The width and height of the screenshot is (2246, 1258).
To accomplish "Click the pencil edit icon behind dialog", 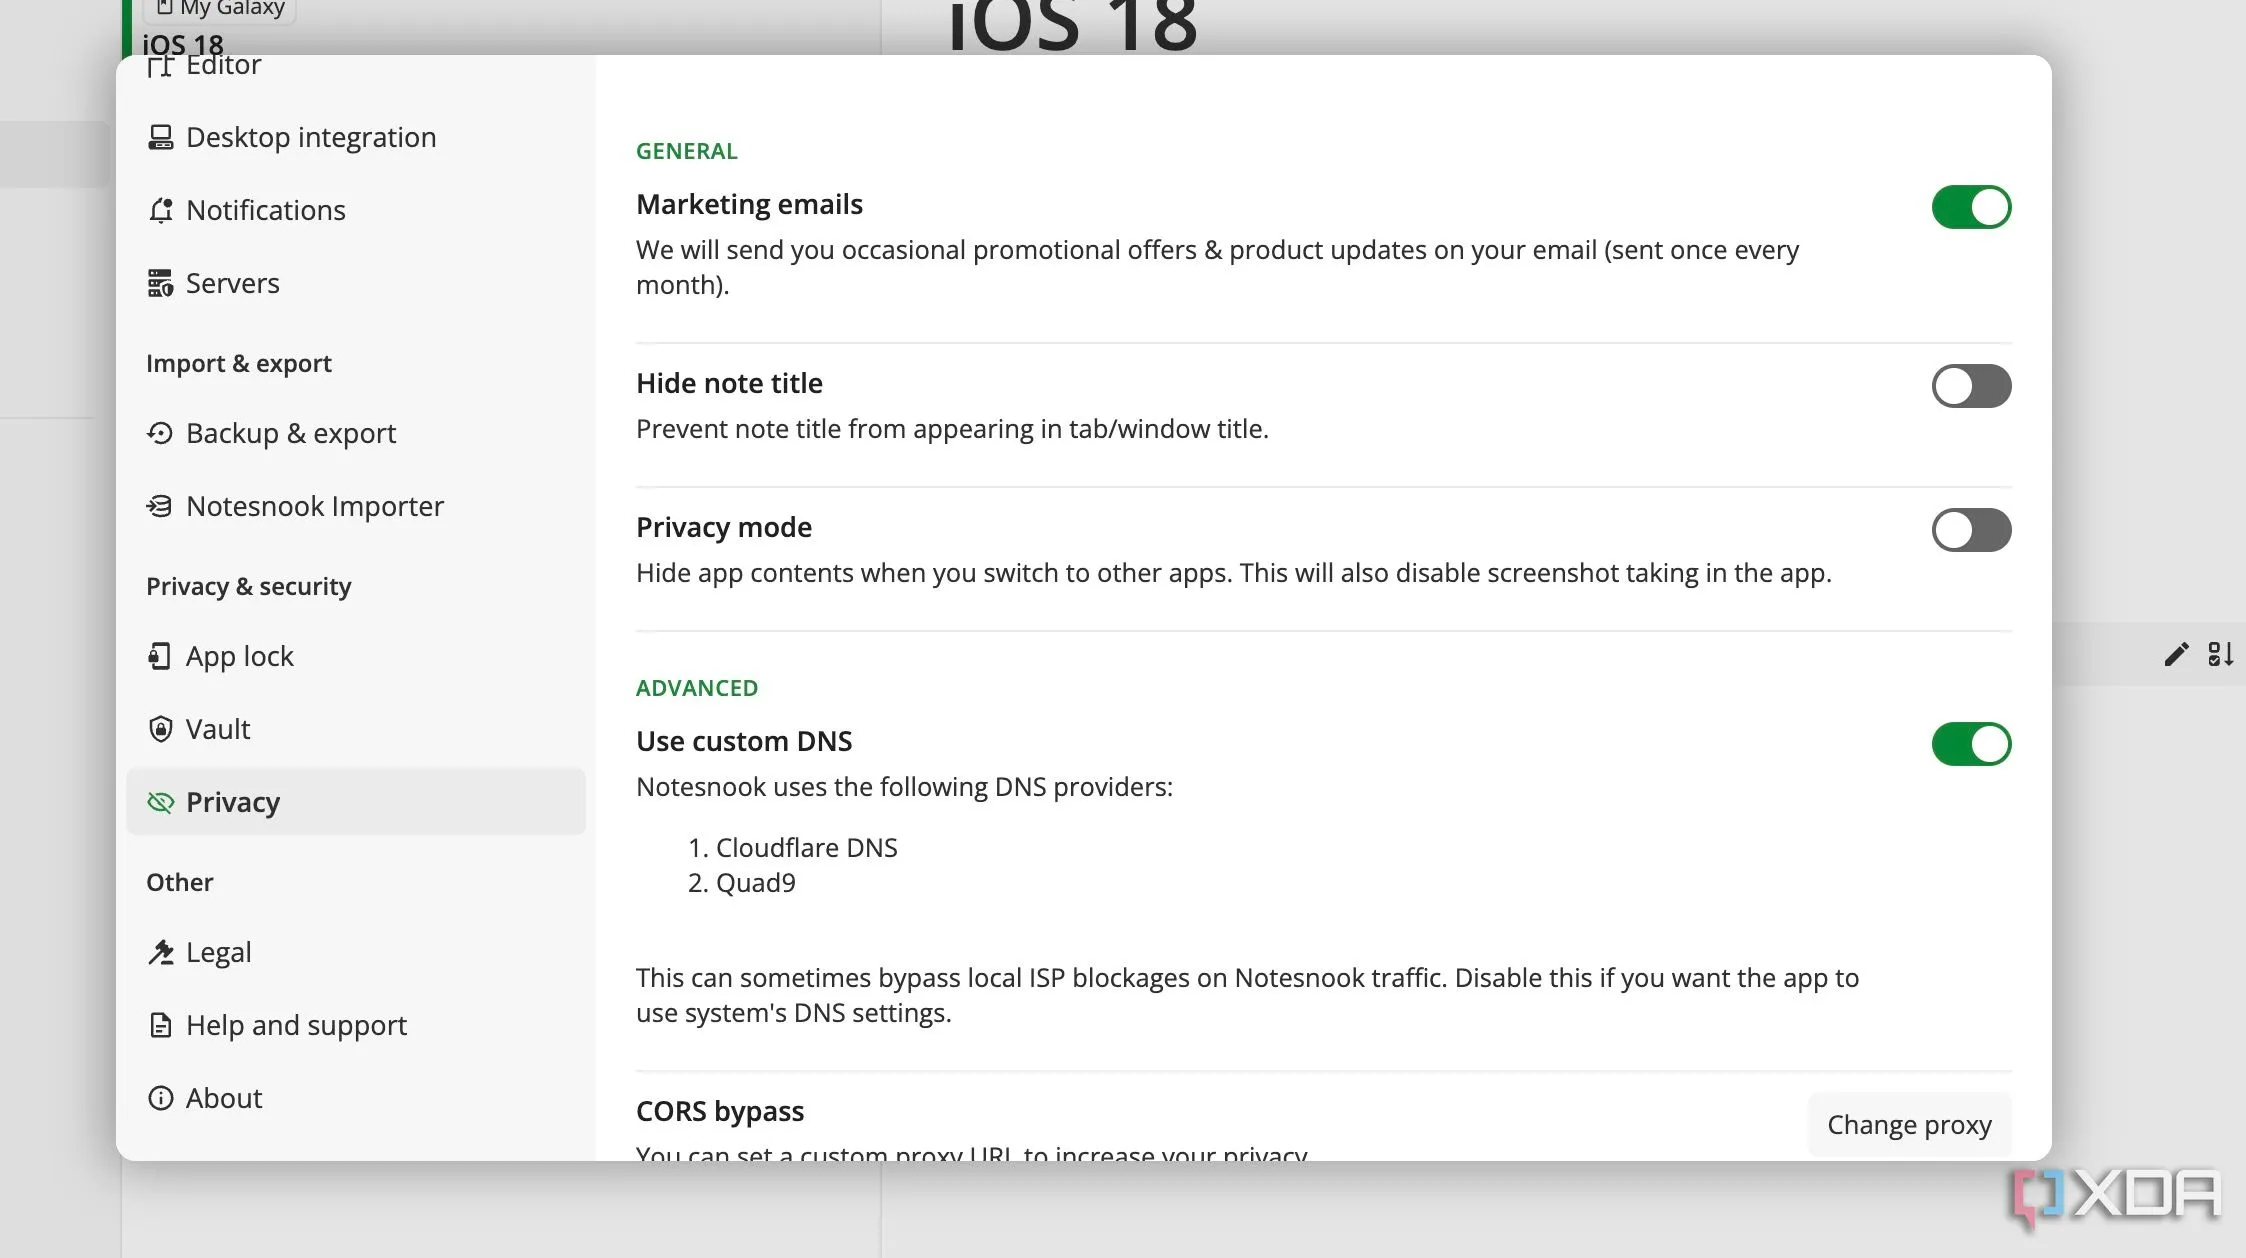I will point(2176,654).
